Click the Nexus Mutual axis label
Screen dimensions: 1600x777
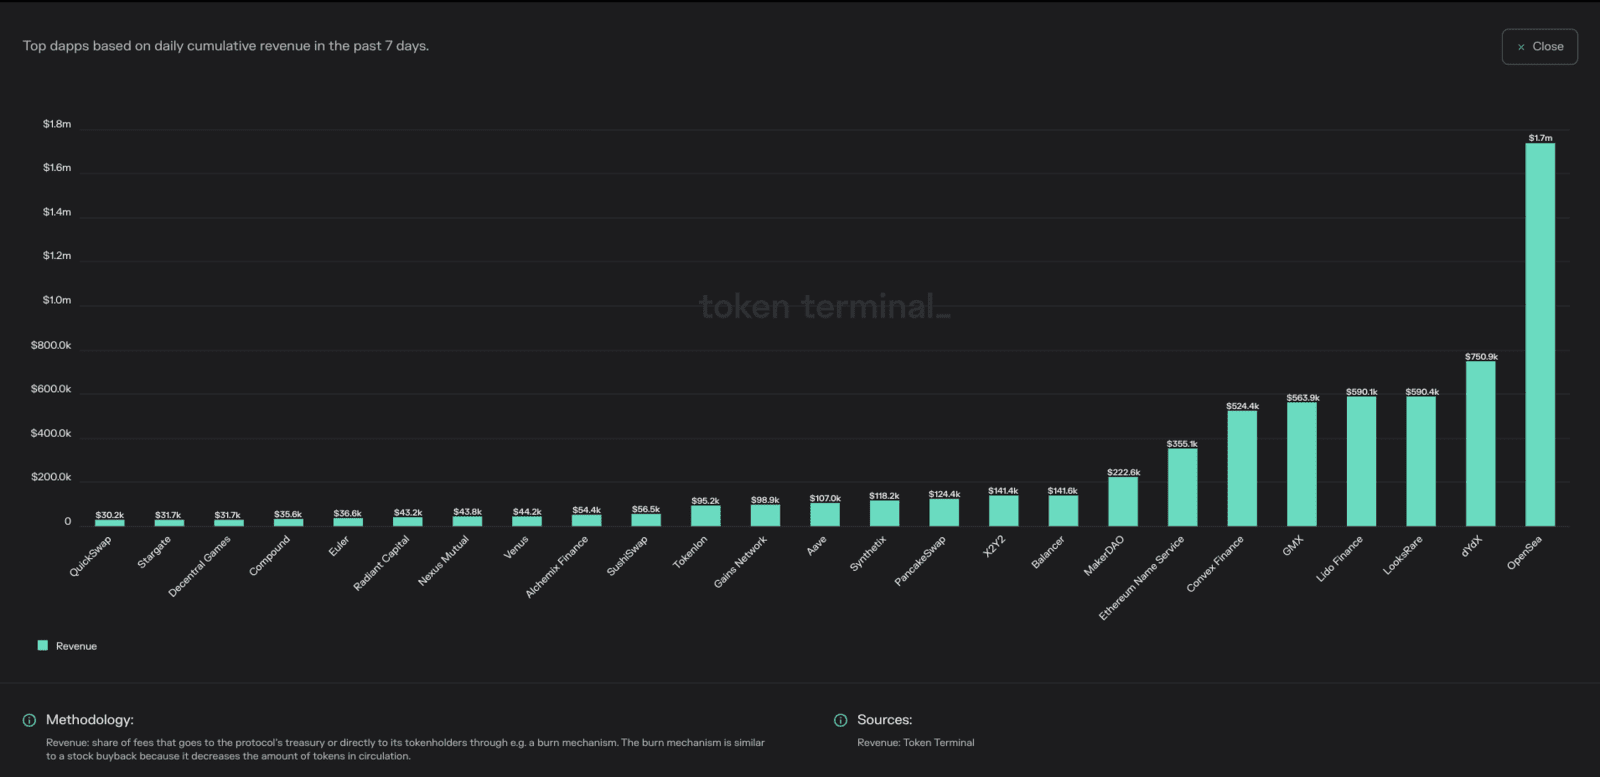click(444, 560)
